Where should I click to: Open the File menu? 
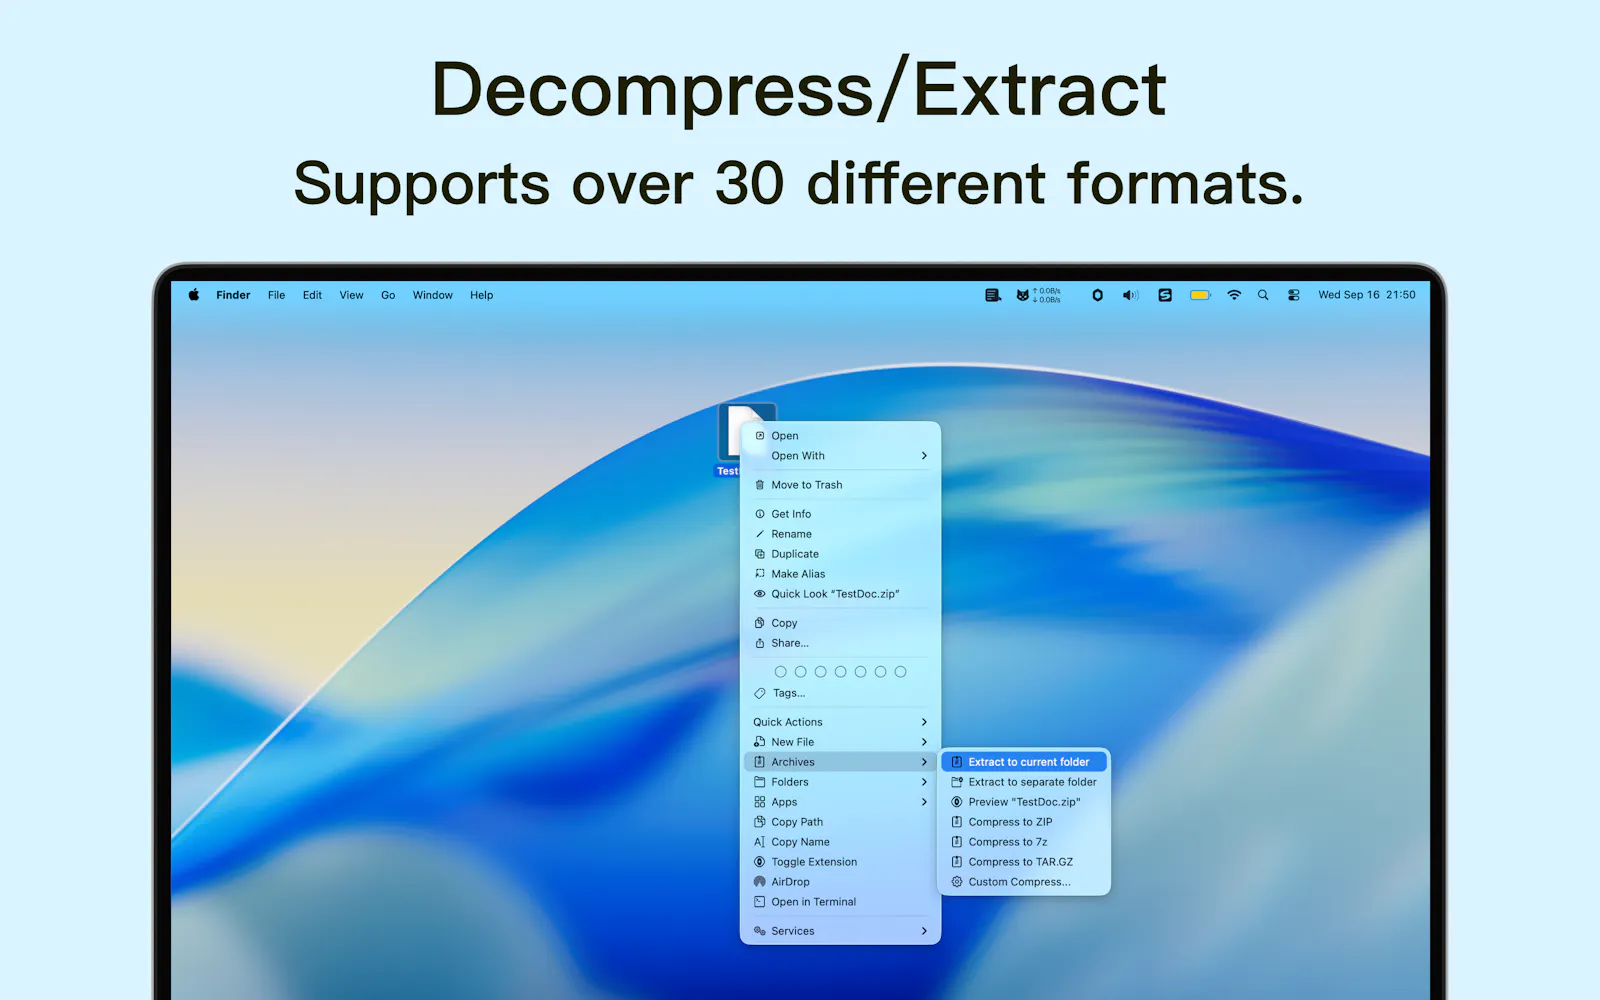tap(276, 295)
